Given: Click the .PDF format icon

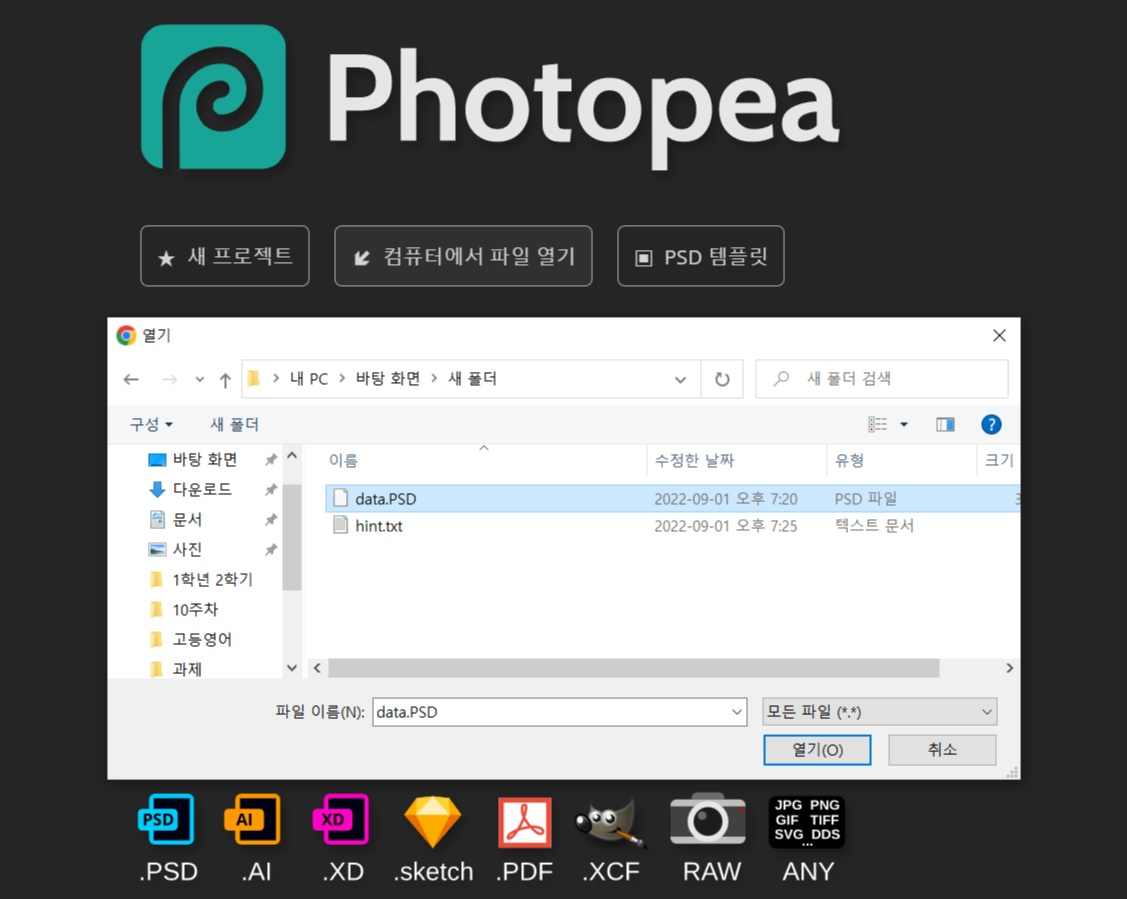Looking at the screenshot, I should point(525,822).
